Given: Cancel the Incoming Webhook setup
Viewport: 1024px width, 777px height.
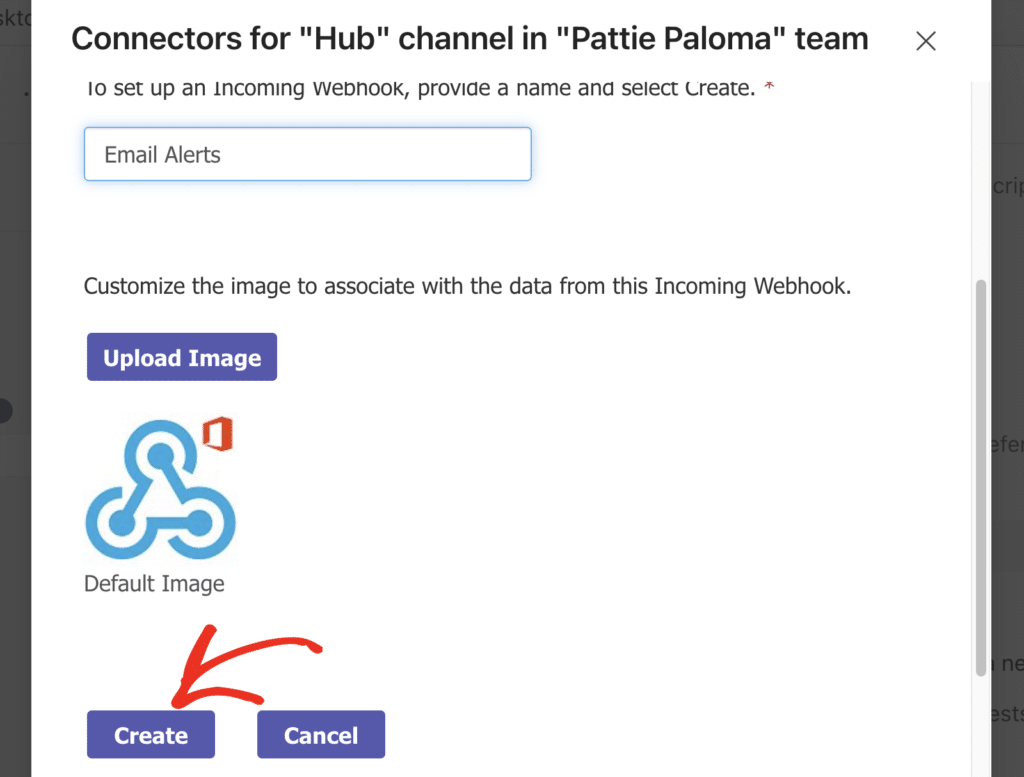Looking at the screenshot, I should click(x=320, y=734).
